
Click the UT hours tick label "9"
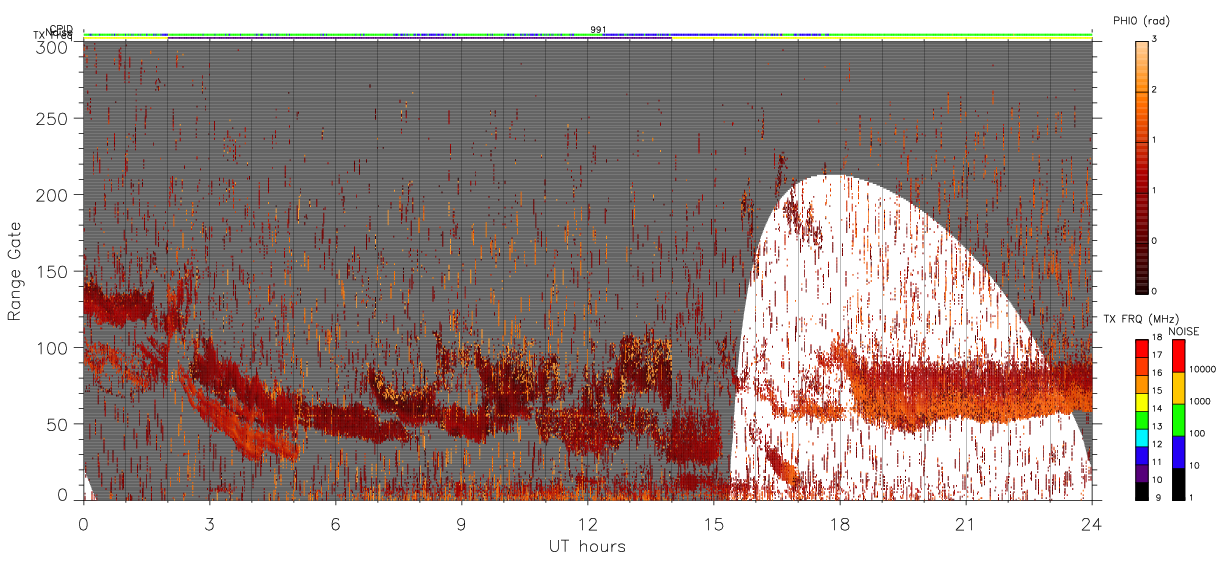click(461, 523)
